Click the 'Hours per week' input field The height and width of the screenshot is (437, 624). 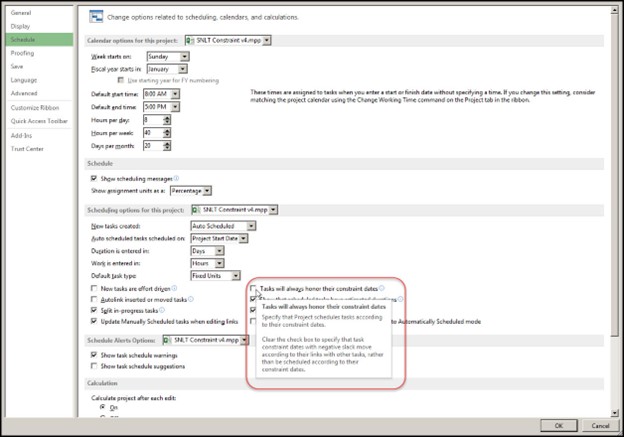pos(152,131)
